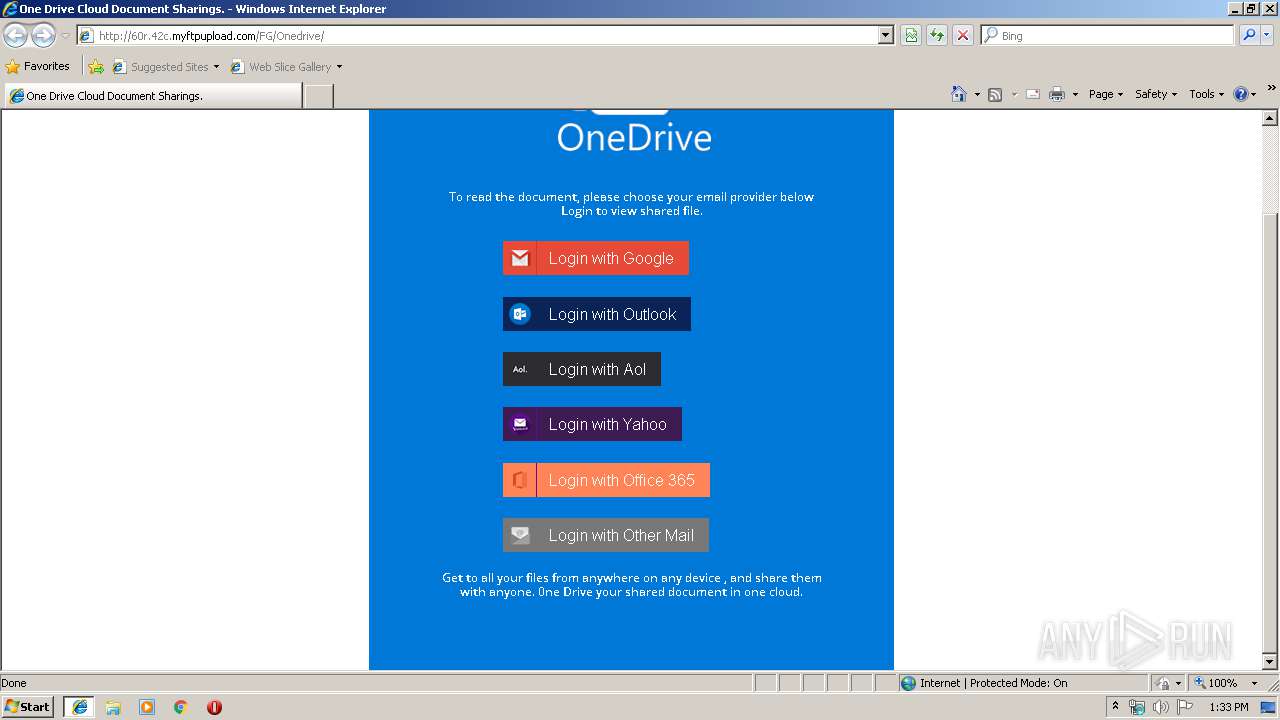Click the Bing search box
The image size is (1280, 720).
tap(1108, 36)
